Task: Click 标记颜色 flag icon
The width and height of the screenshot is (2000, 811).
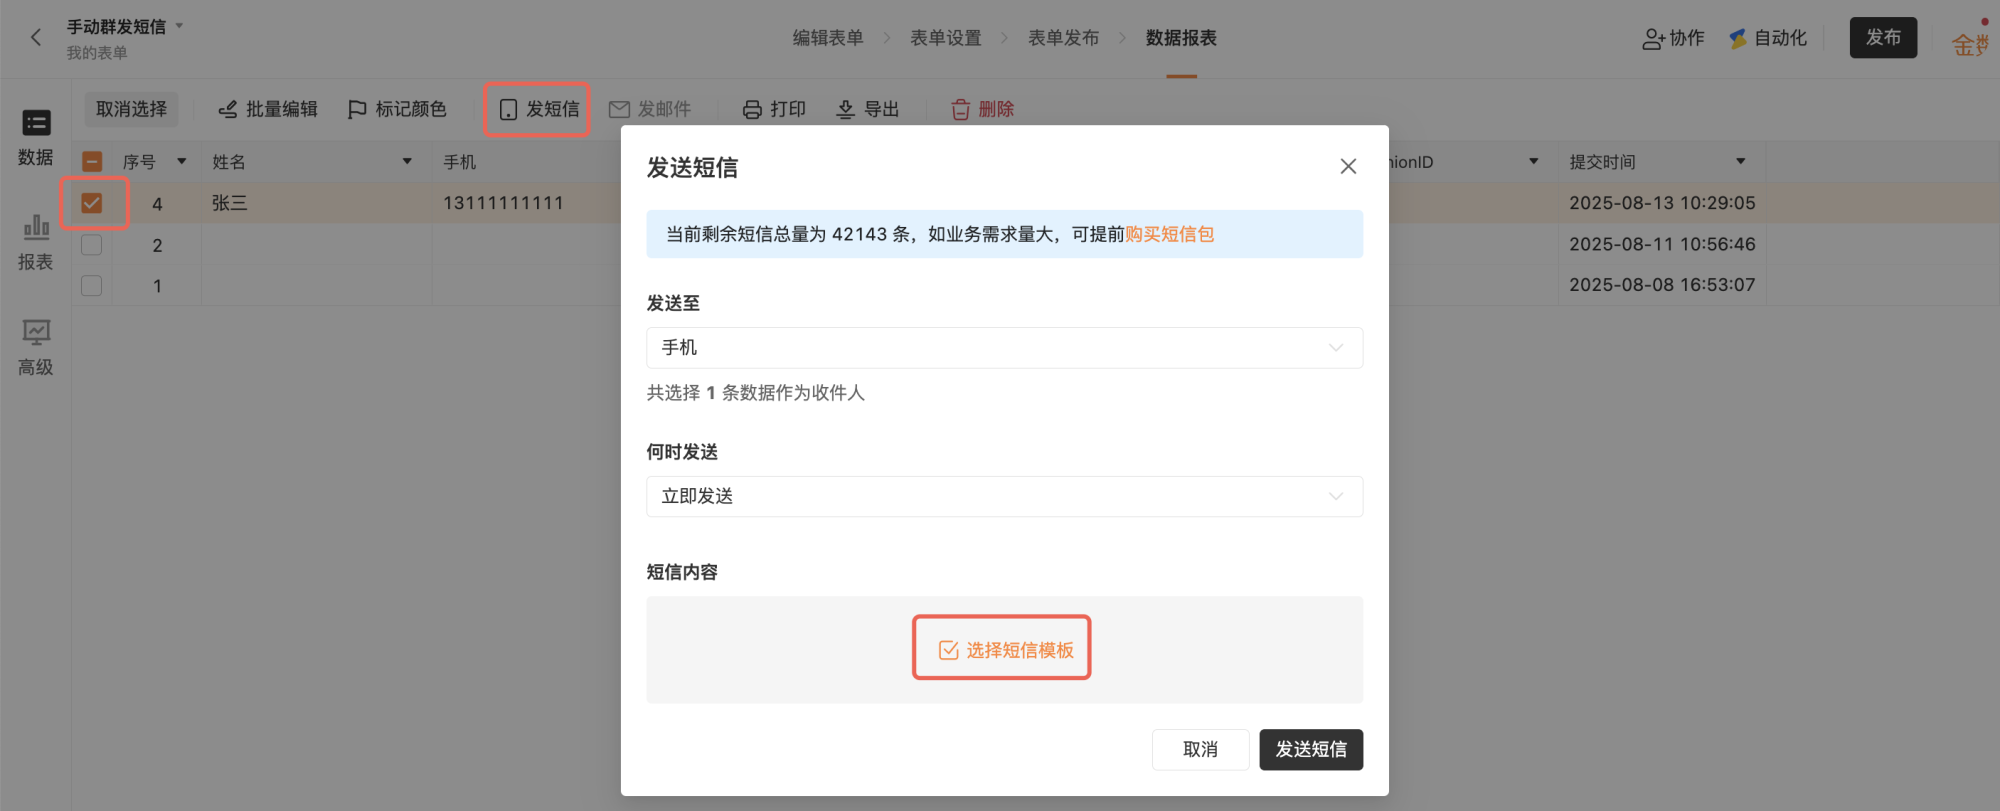Action: tap(356, 109)
